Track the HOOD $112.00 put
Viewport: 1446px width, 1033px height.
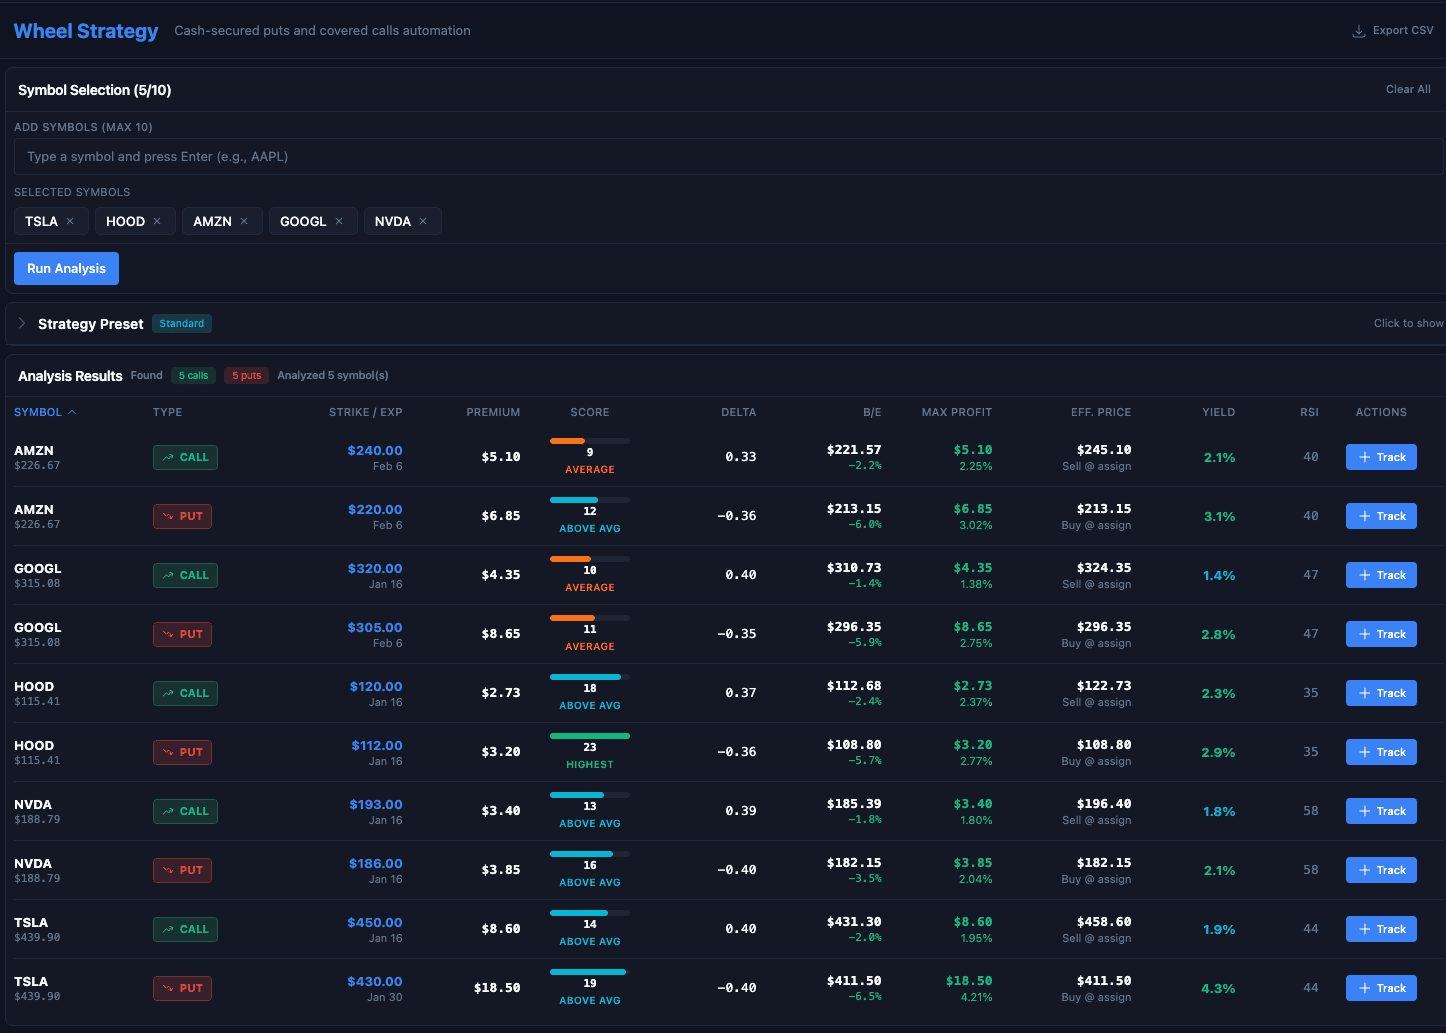tap(1381, 752)
